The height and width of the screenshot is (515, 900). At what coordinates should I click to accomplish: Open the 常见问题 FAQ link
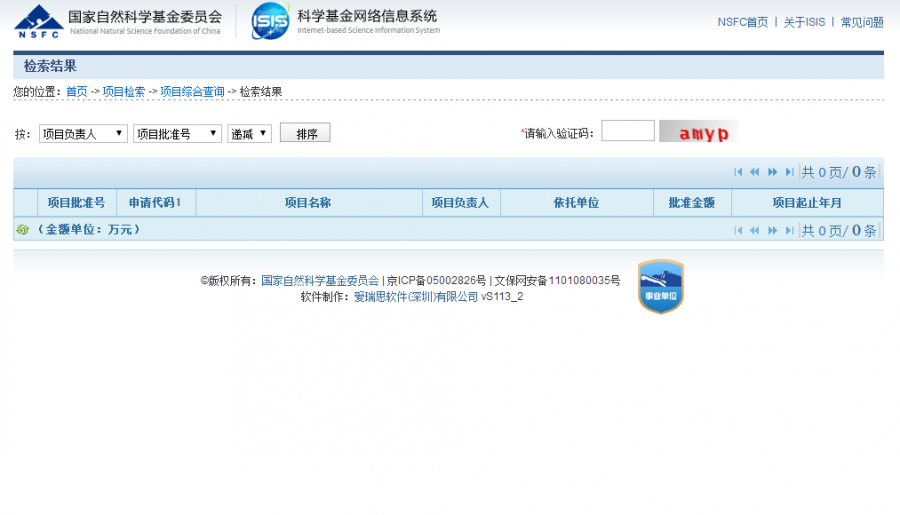(x=861, y=22)
